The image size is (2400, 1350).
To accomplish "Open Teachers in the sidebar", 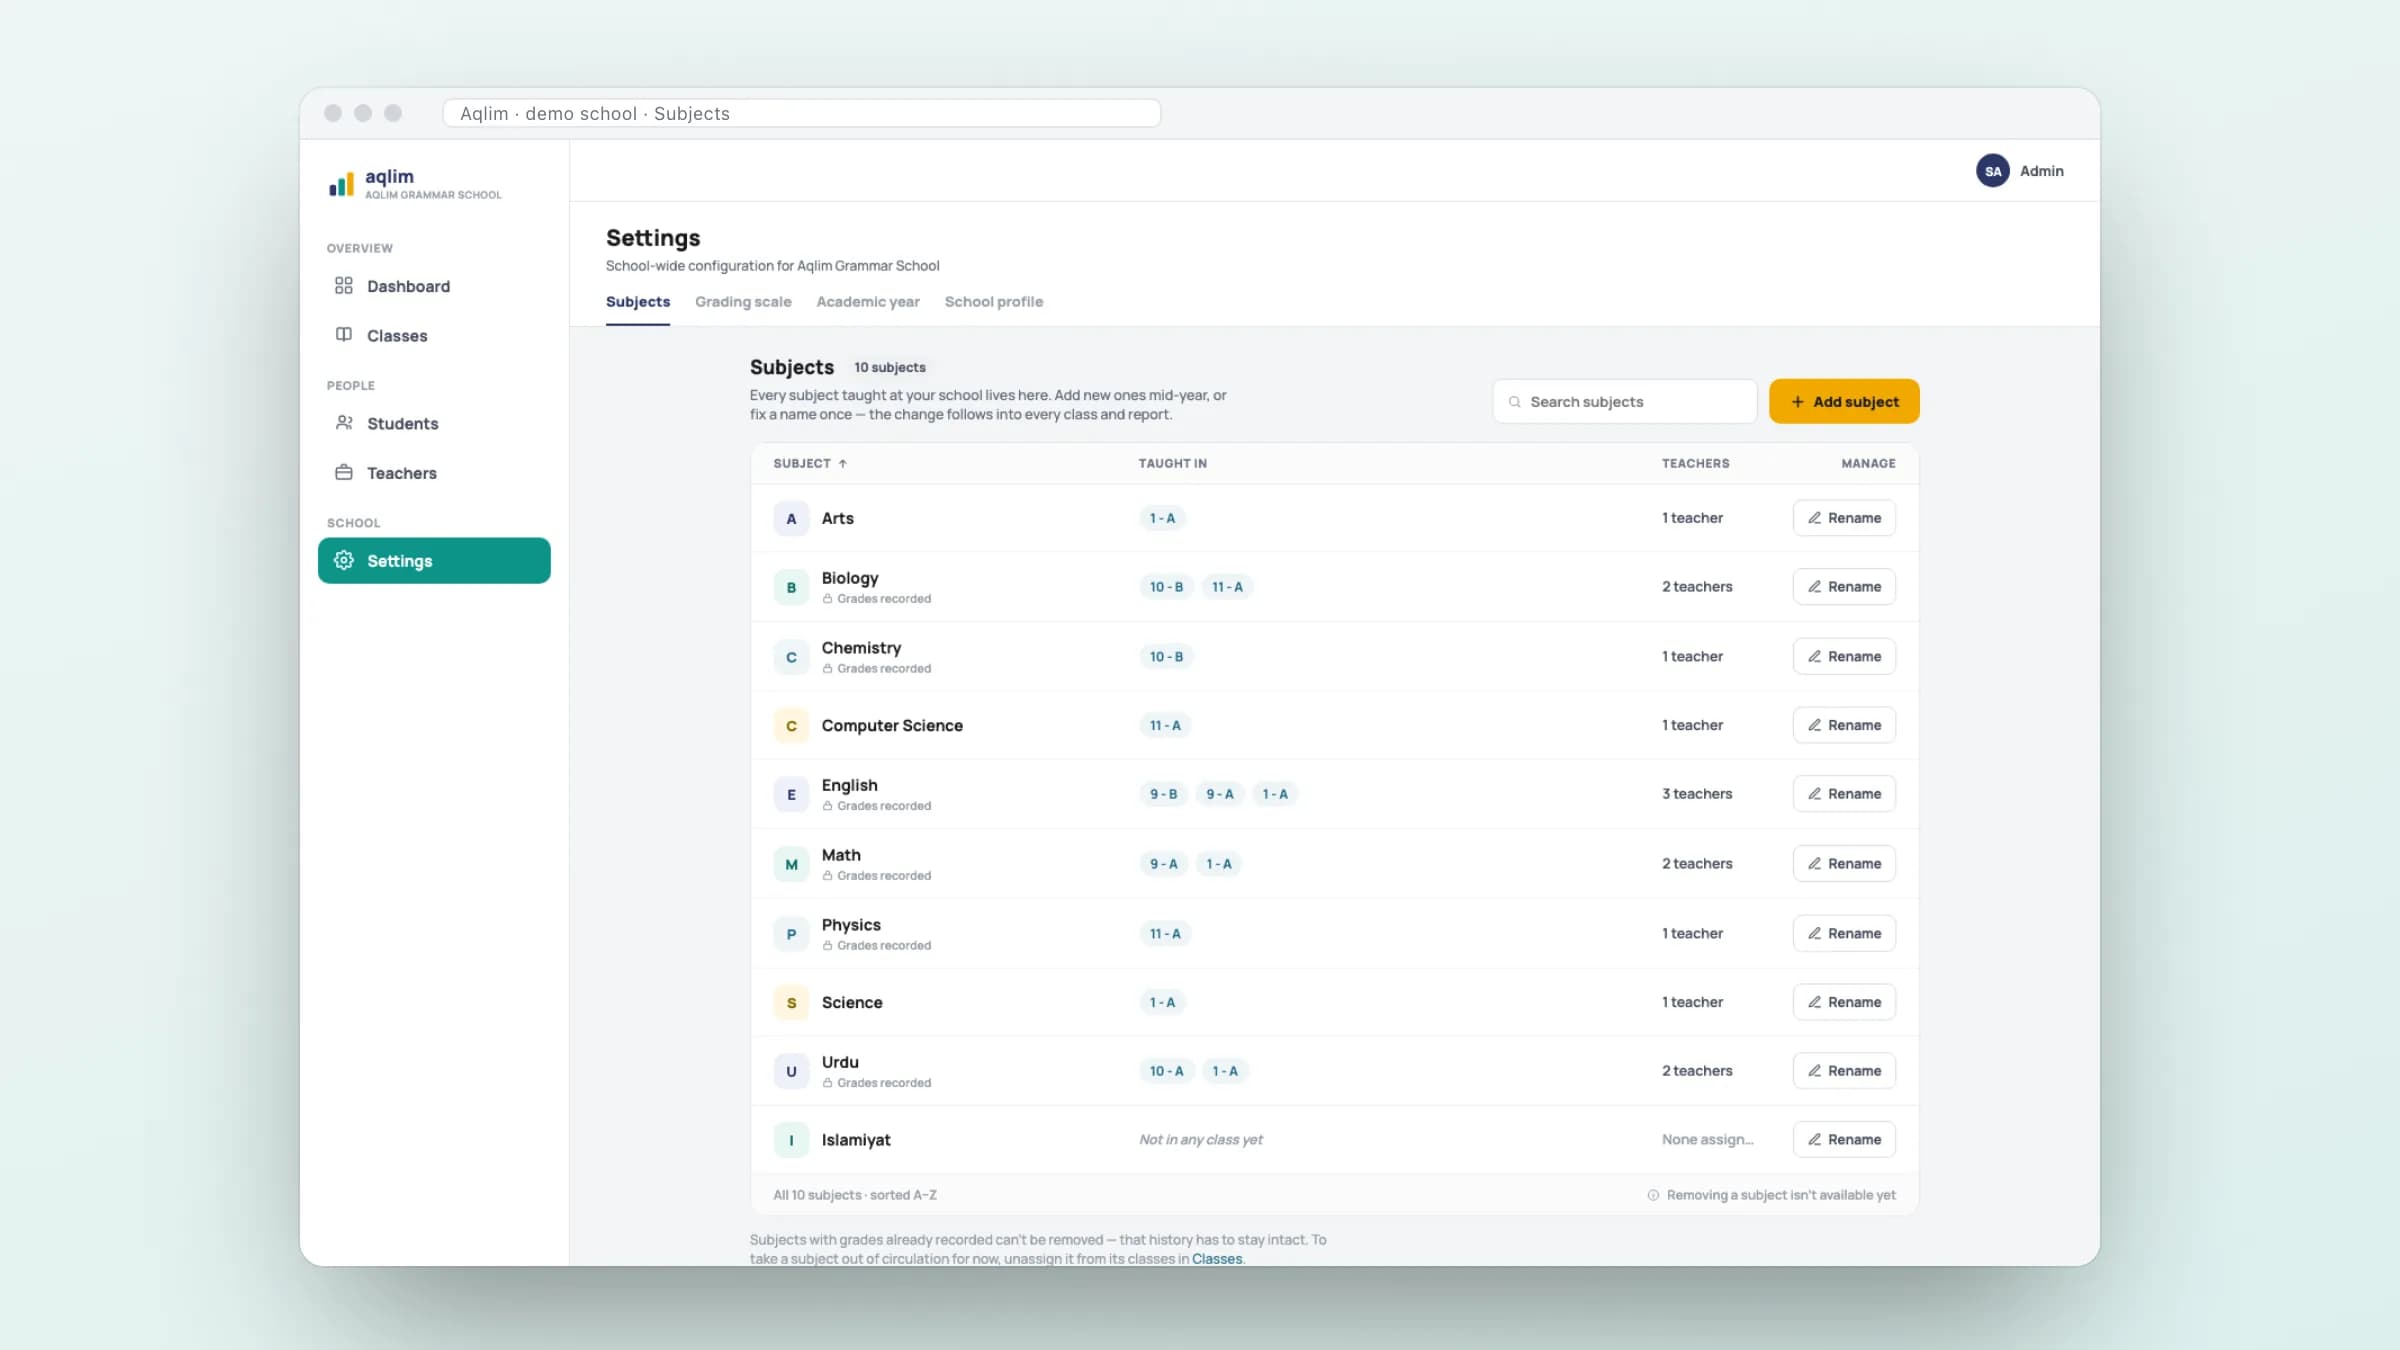I will 434,472.
